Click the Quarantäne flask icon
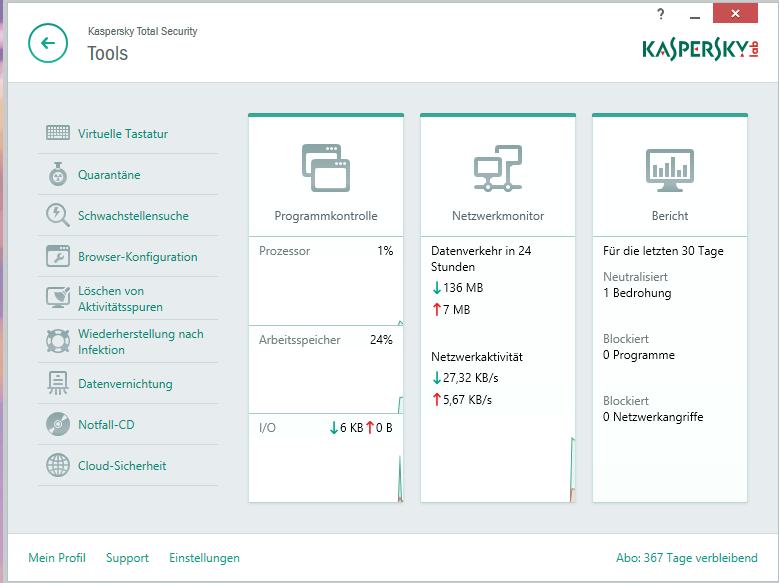This screenshot has height=583, width=779. coord(58,174)
